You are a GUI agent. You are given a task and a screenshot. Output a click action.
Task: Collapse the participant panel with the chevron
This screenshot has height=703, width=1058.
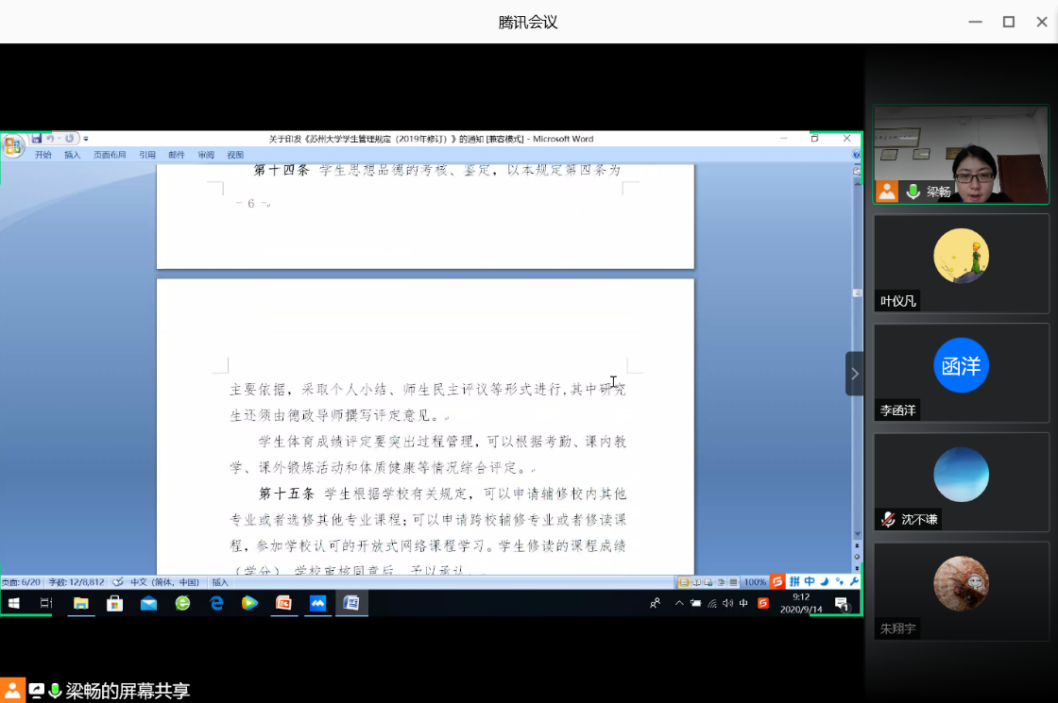pyautogui.click(x=854, y=374)
